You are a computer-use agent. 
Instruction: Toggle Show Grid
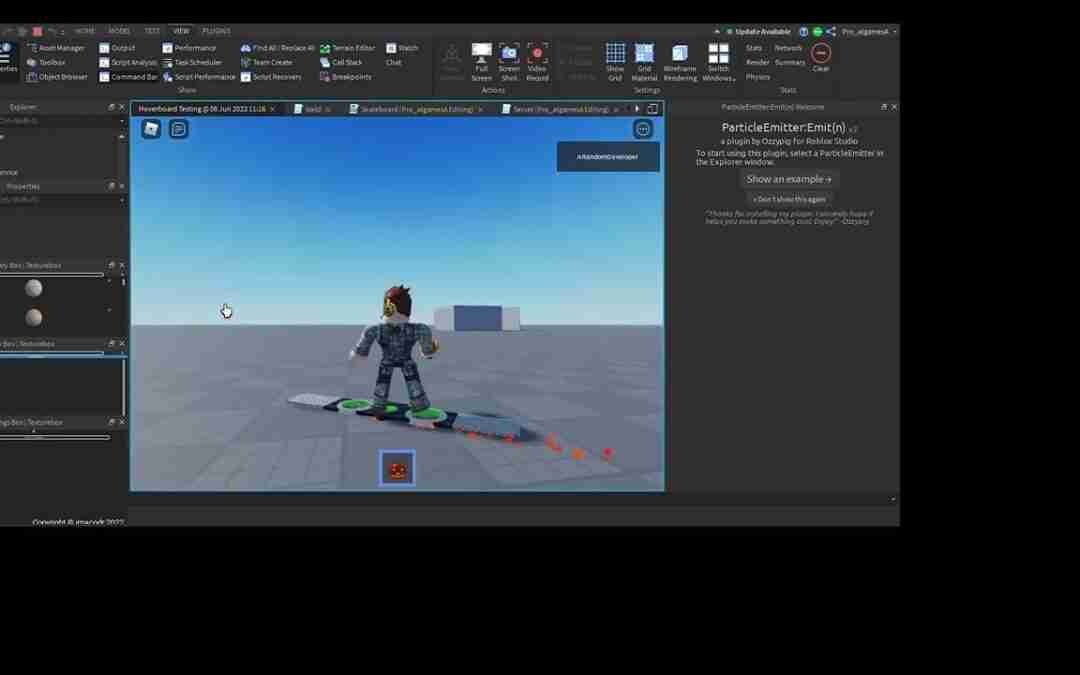[x=615, y=63]
